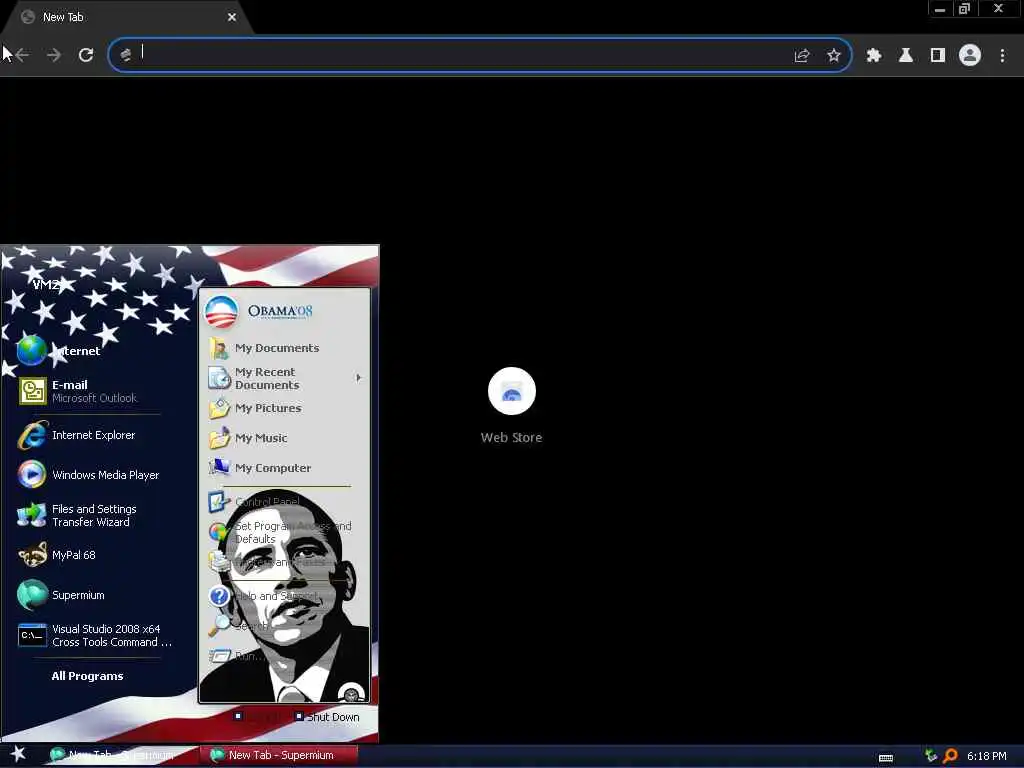Click the 6:18 PM clock

point(987,756)
